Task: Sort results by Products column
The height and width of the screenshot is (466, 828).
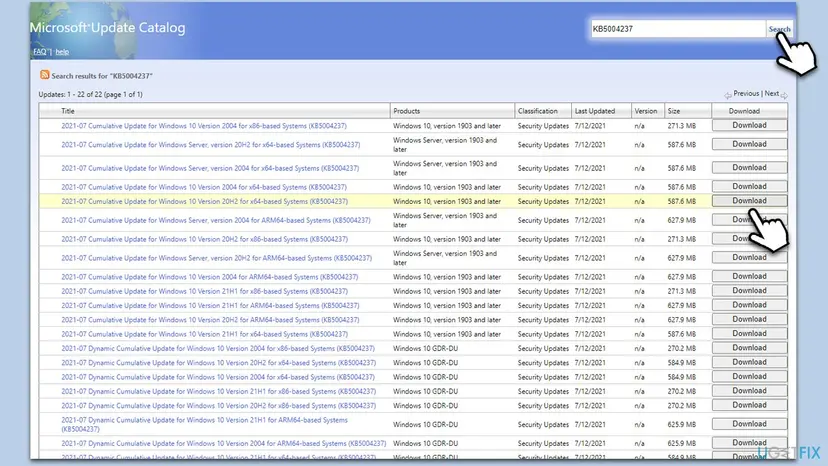Action: (x=407, y=111)
